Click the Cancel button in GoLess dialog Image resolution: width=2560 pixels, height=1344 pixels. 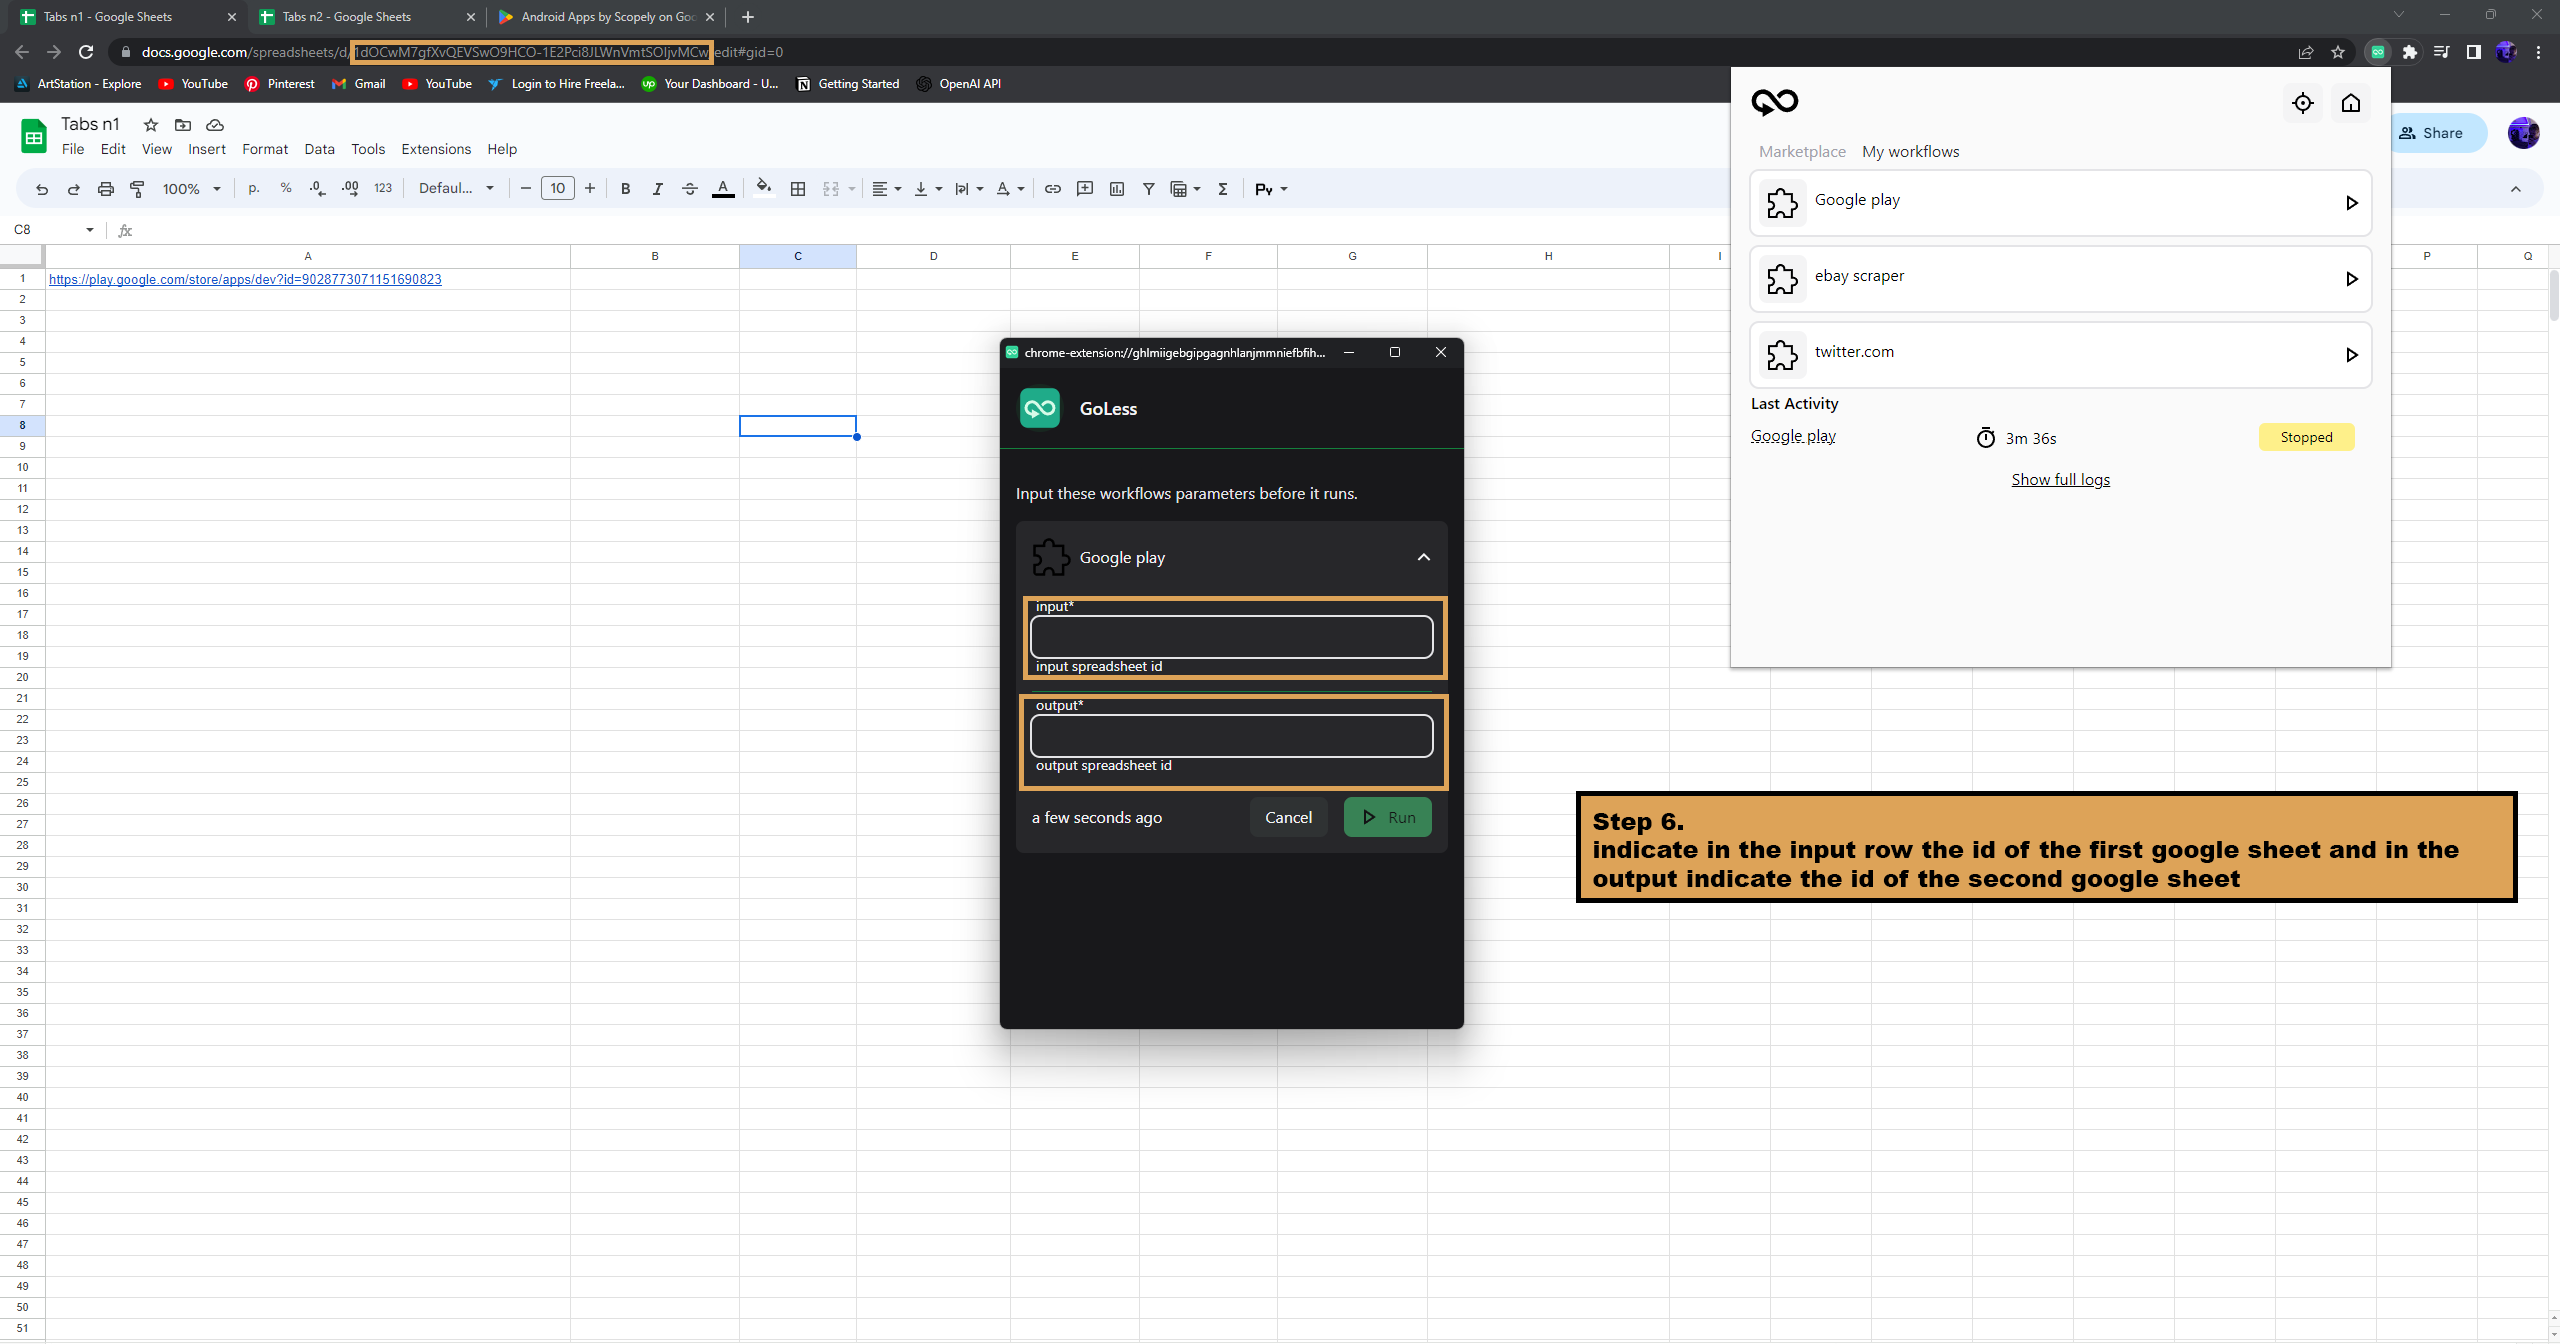(1288, 817)
